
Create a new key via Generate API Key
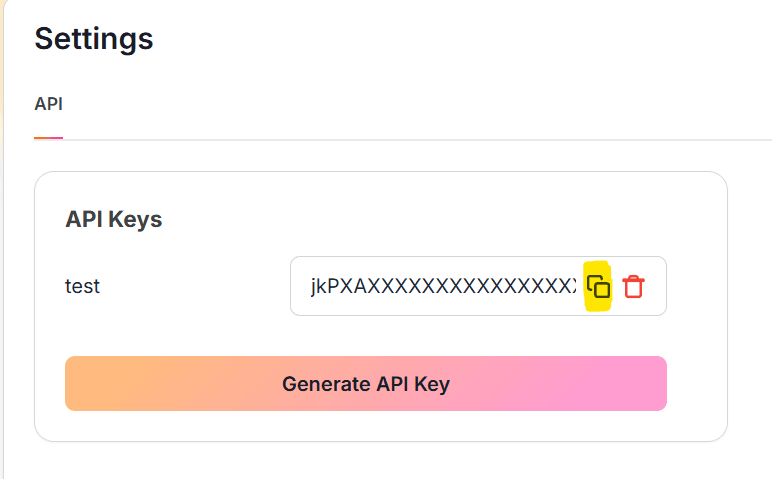point(366,383)
